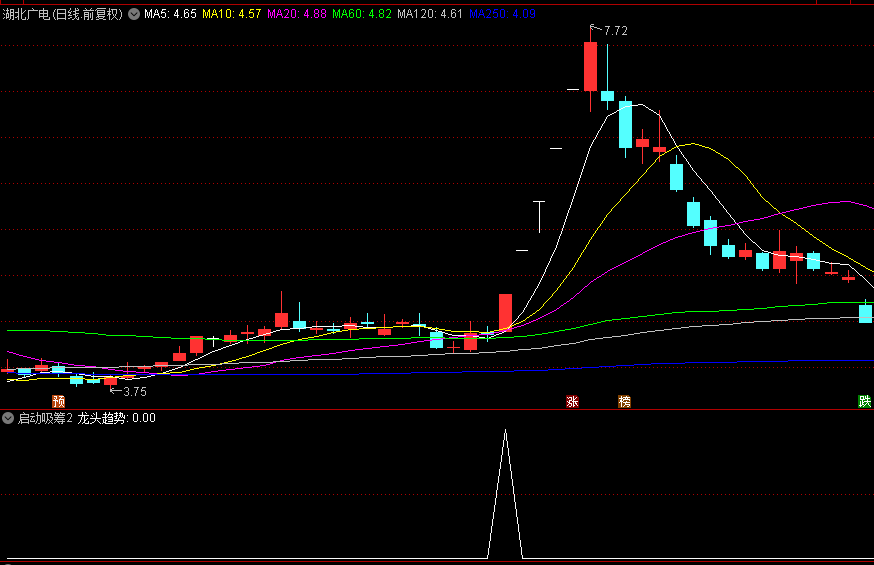Select the MA120: 4.61 label

tap(430, 14)
